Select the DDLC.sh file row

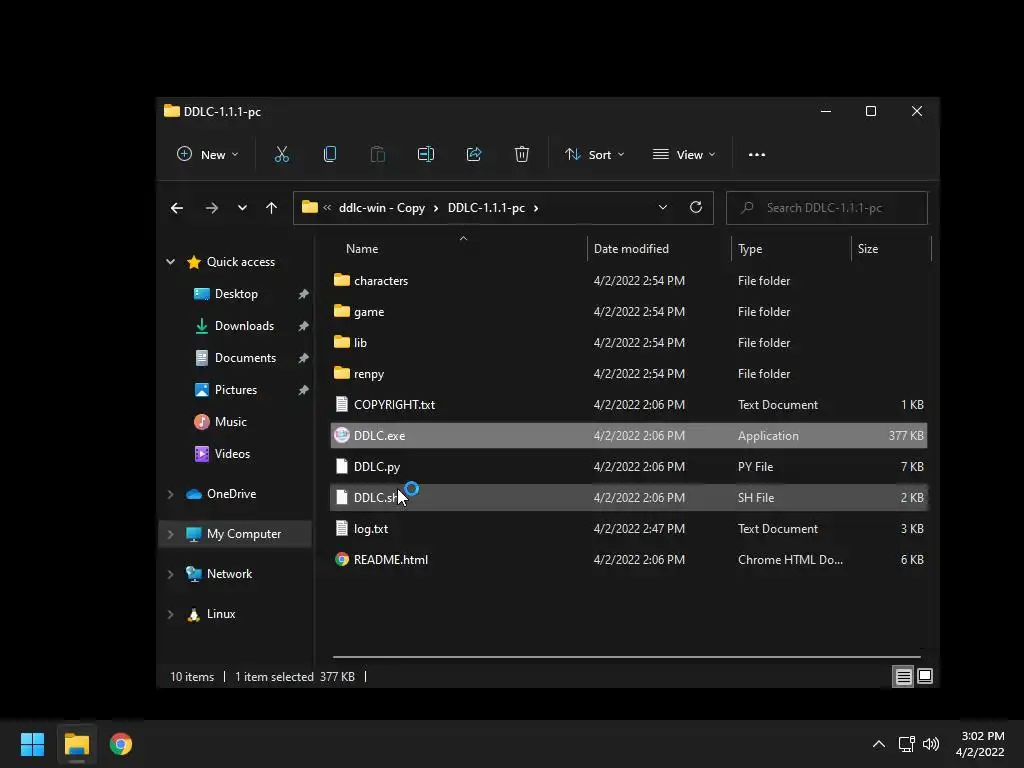[629, 498]
